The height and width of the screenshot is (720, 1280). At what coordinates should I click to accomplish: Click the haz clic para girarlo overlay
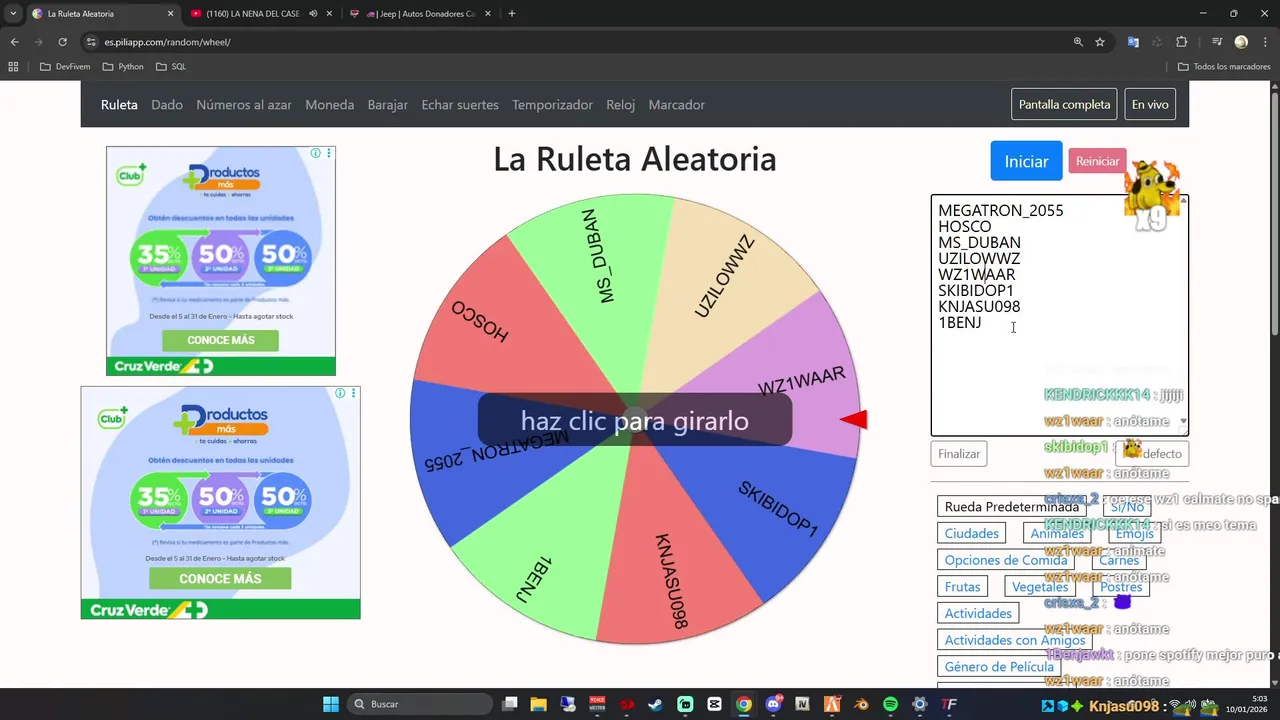point(635,420)
